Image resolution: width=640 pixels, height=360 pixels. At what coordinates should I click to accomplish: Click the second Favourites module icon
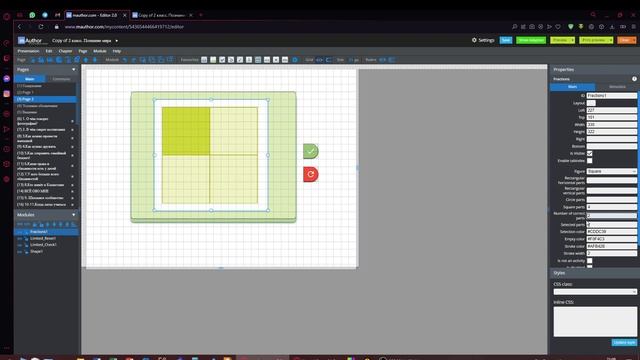coord(213,60)
